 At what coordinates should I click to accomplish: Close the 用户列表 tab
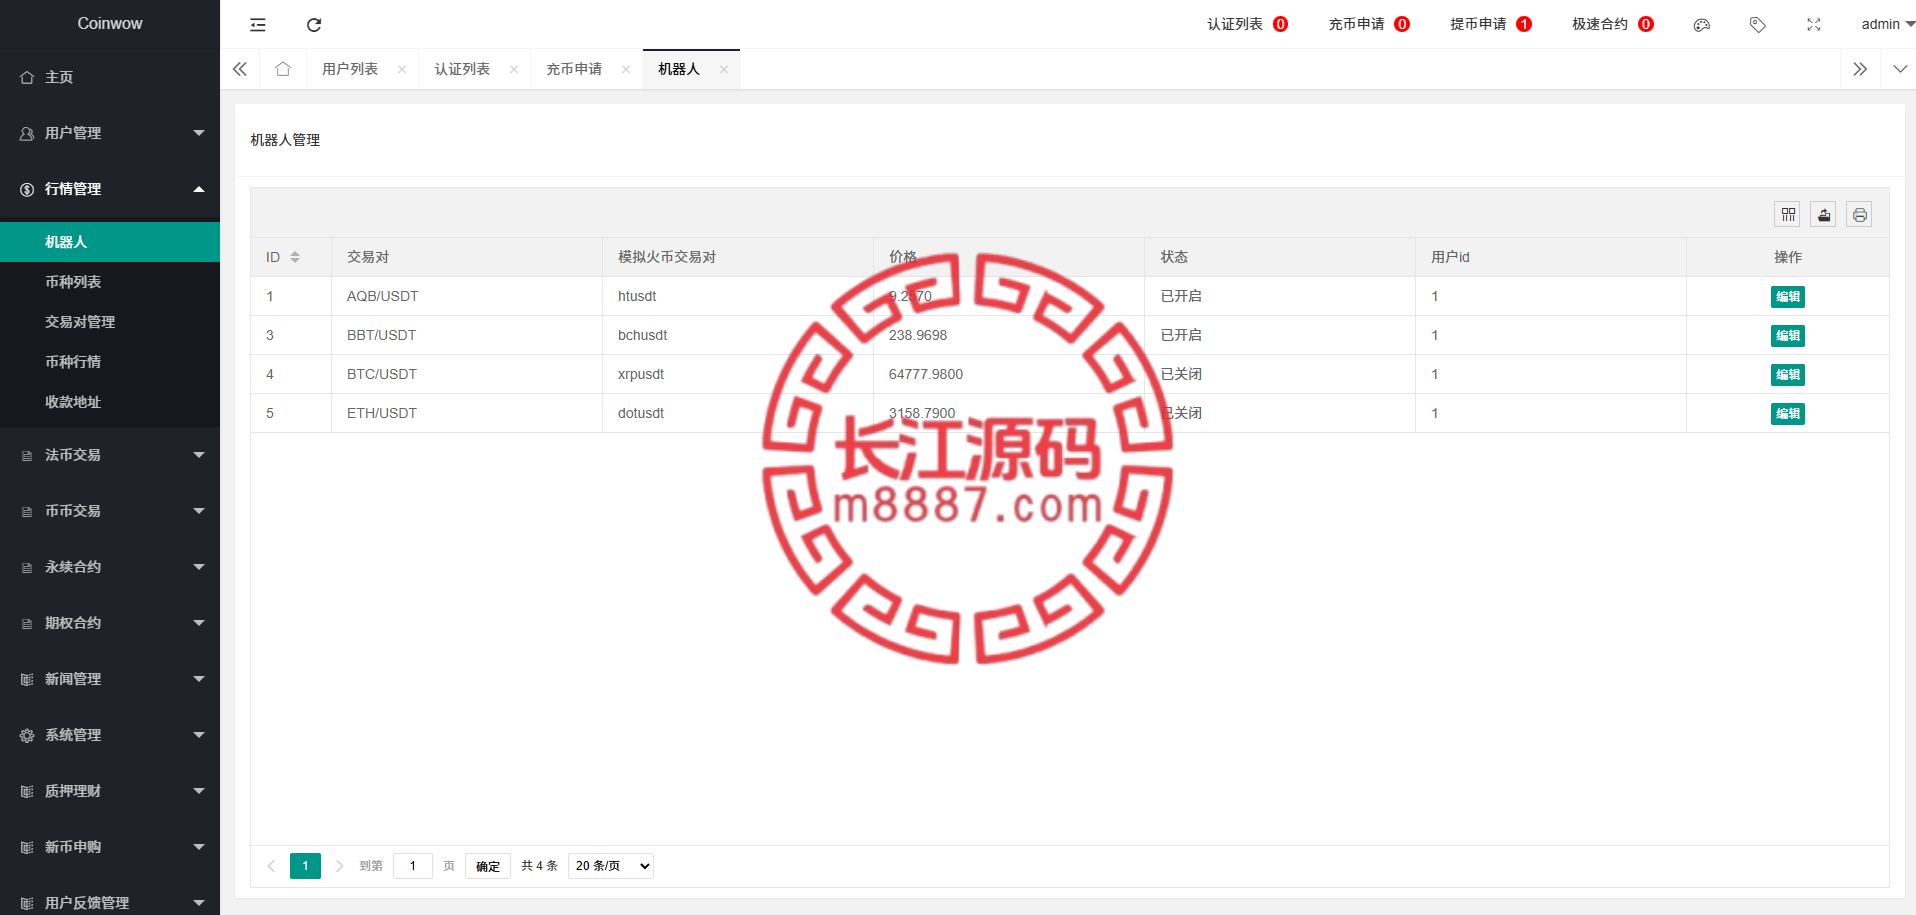click(x=402, y=69)
